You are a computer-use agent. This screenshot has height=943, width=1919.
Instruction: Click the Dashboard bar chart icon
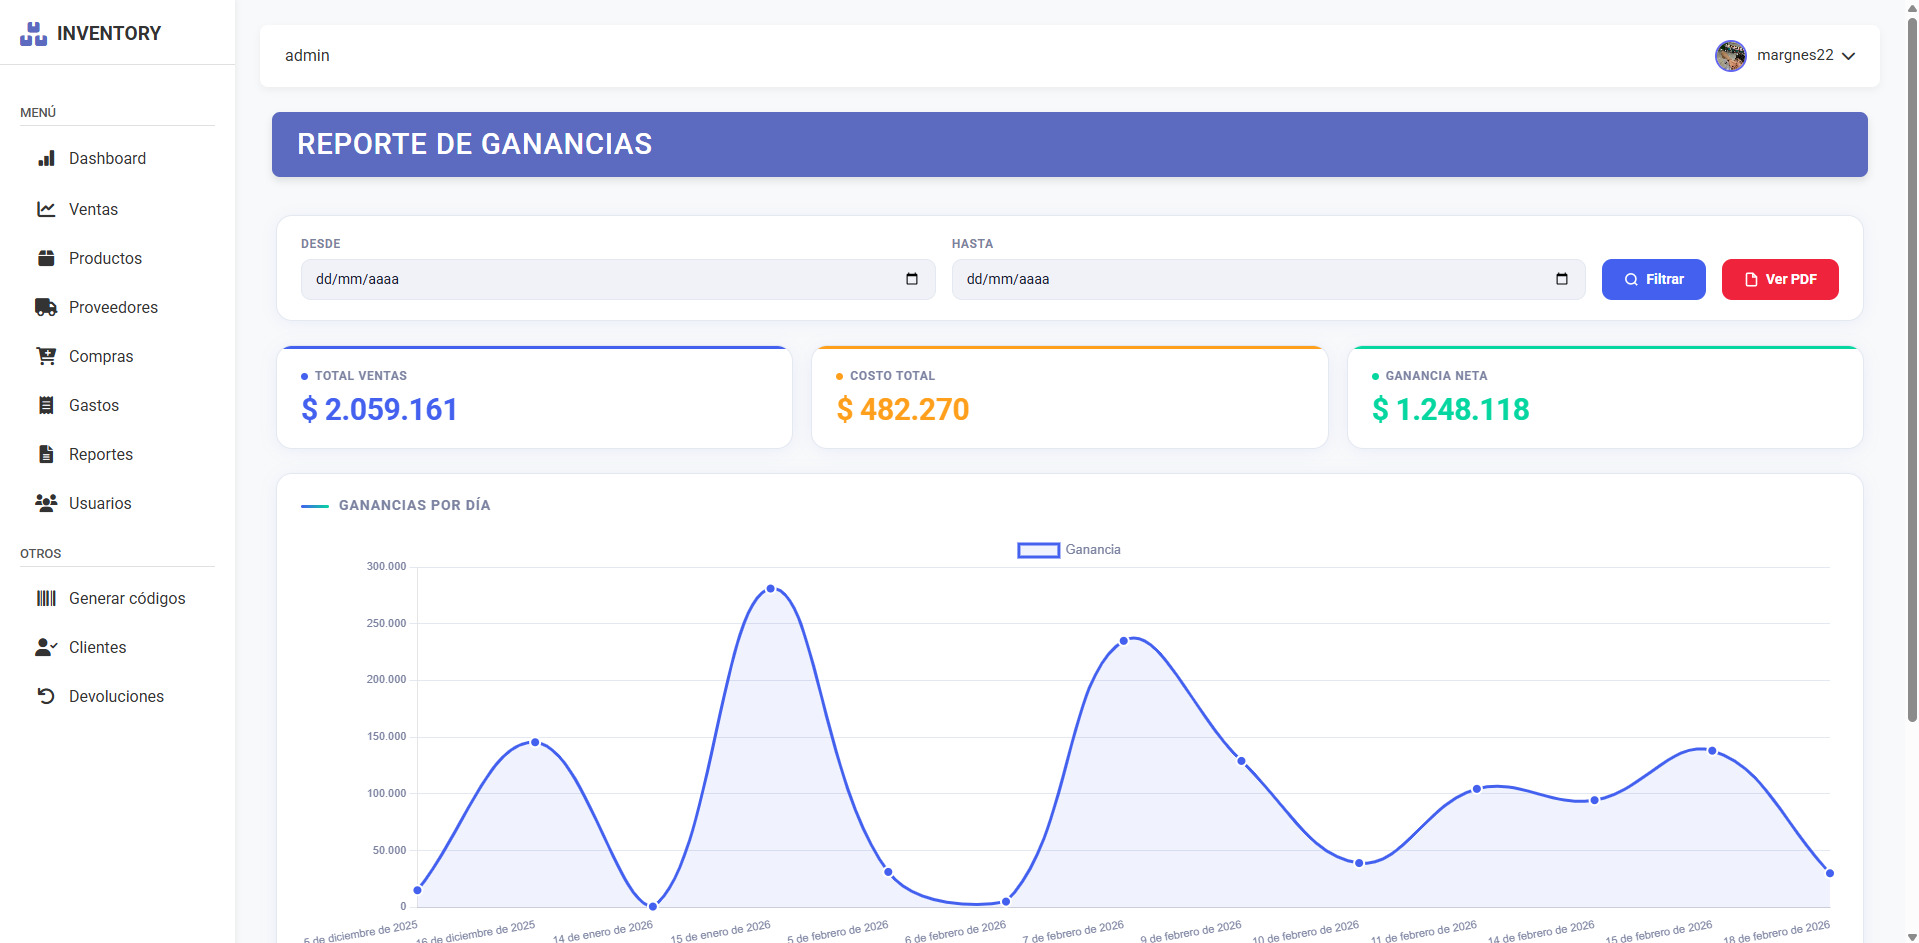click(x=46, y=159)
